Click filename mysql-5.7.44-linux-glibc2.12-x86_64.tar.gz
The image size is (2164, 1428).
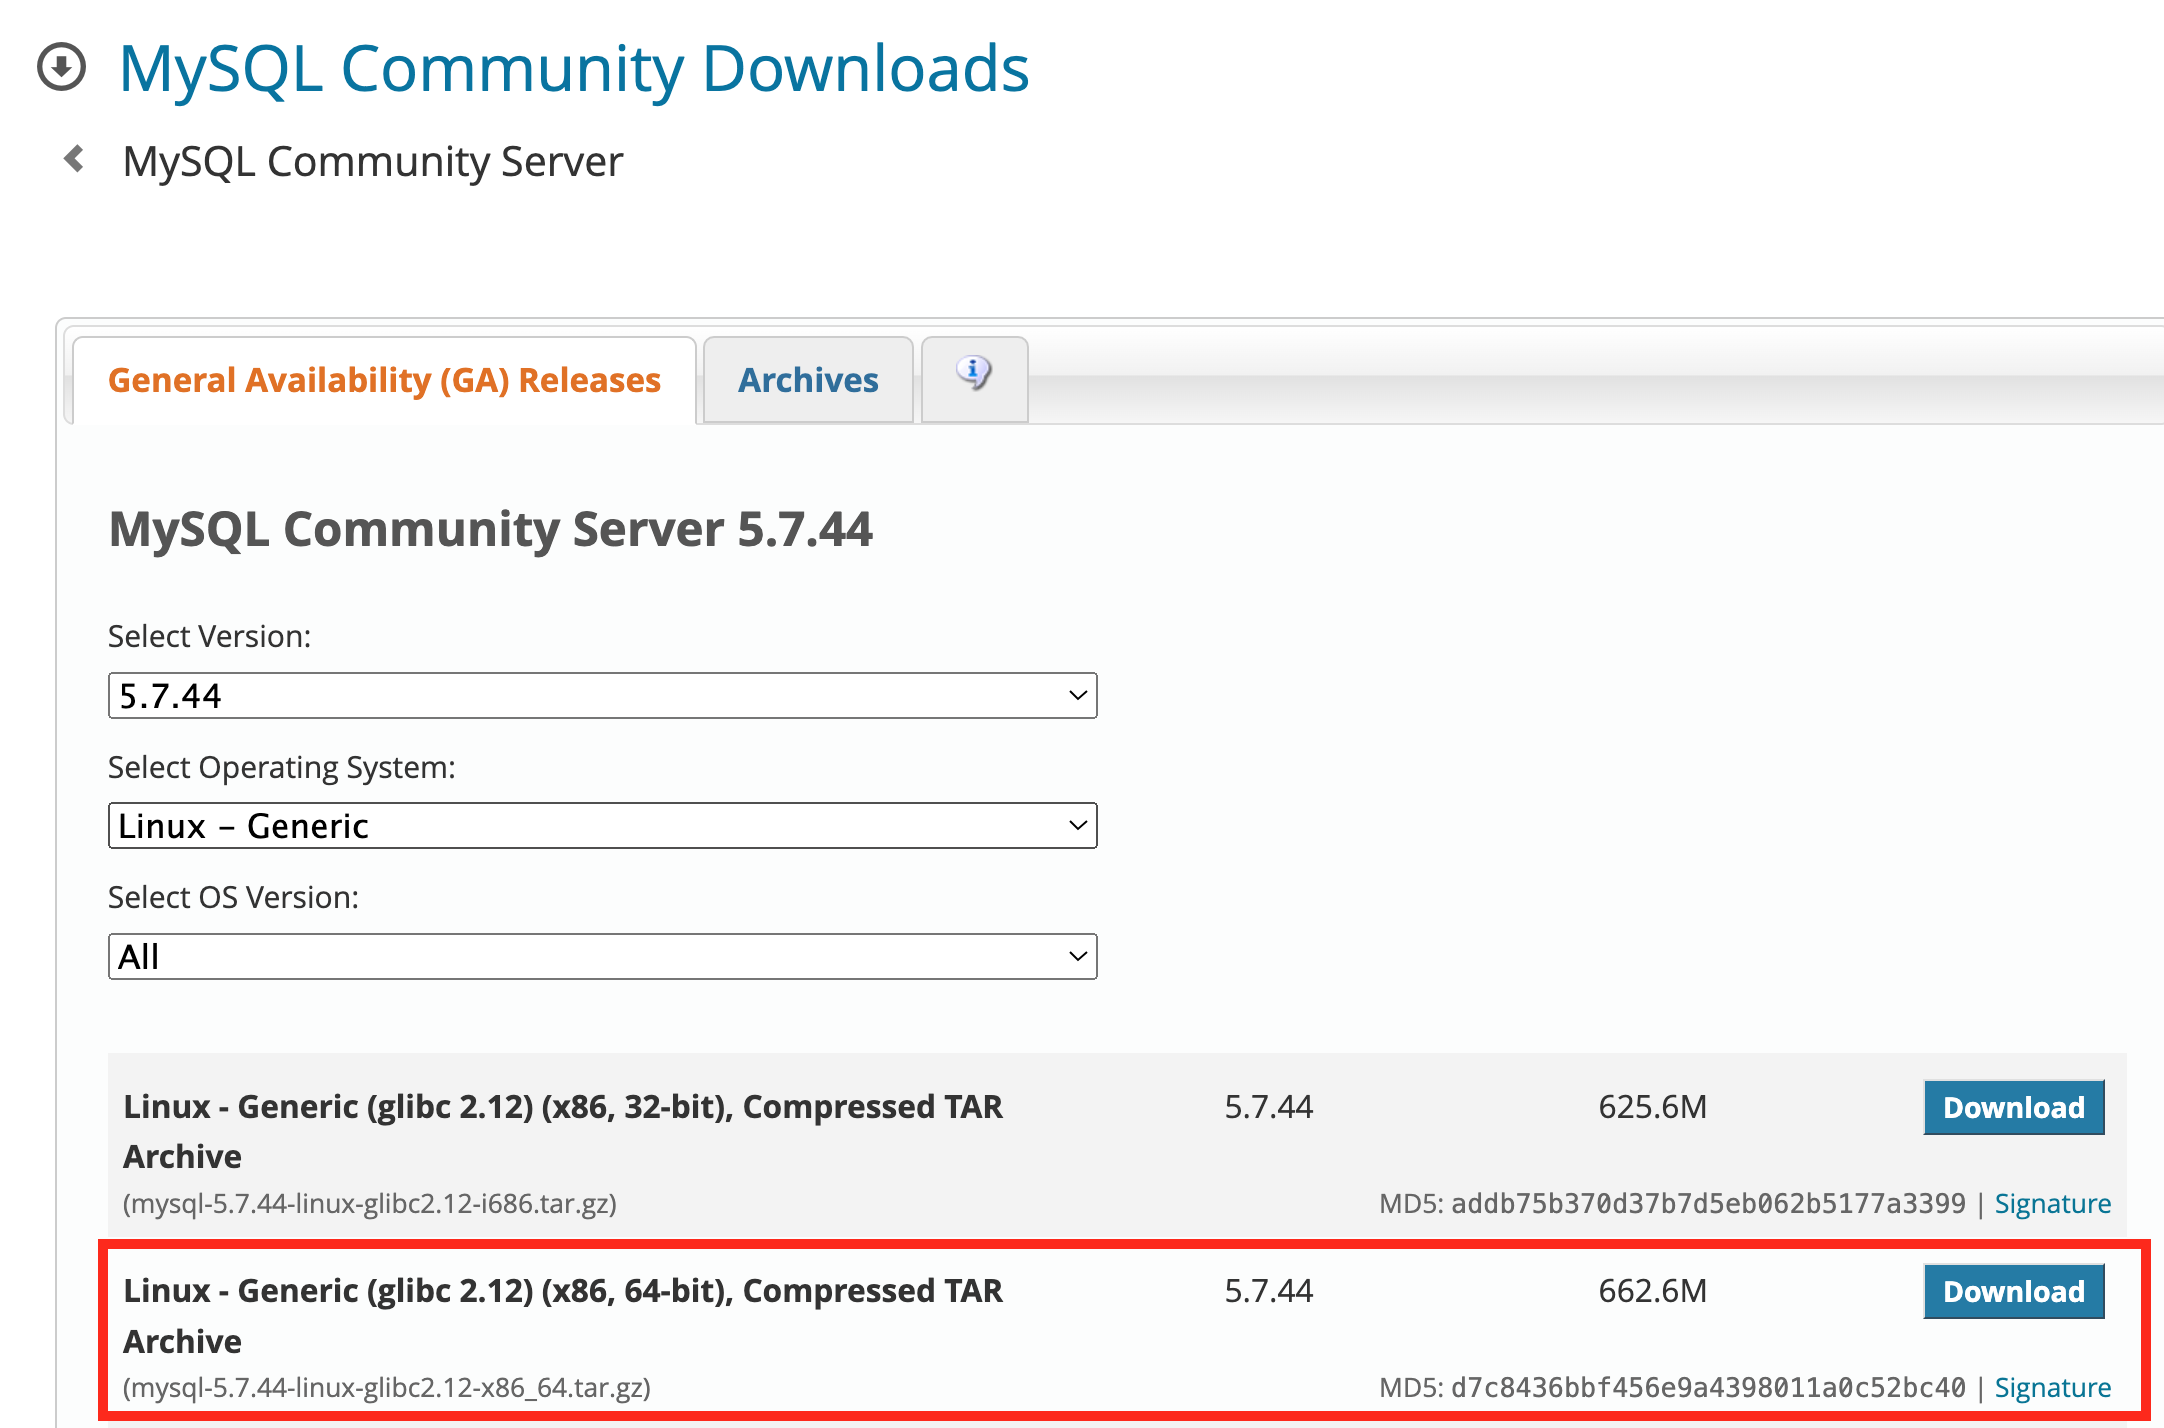(x=387, y=1387)
